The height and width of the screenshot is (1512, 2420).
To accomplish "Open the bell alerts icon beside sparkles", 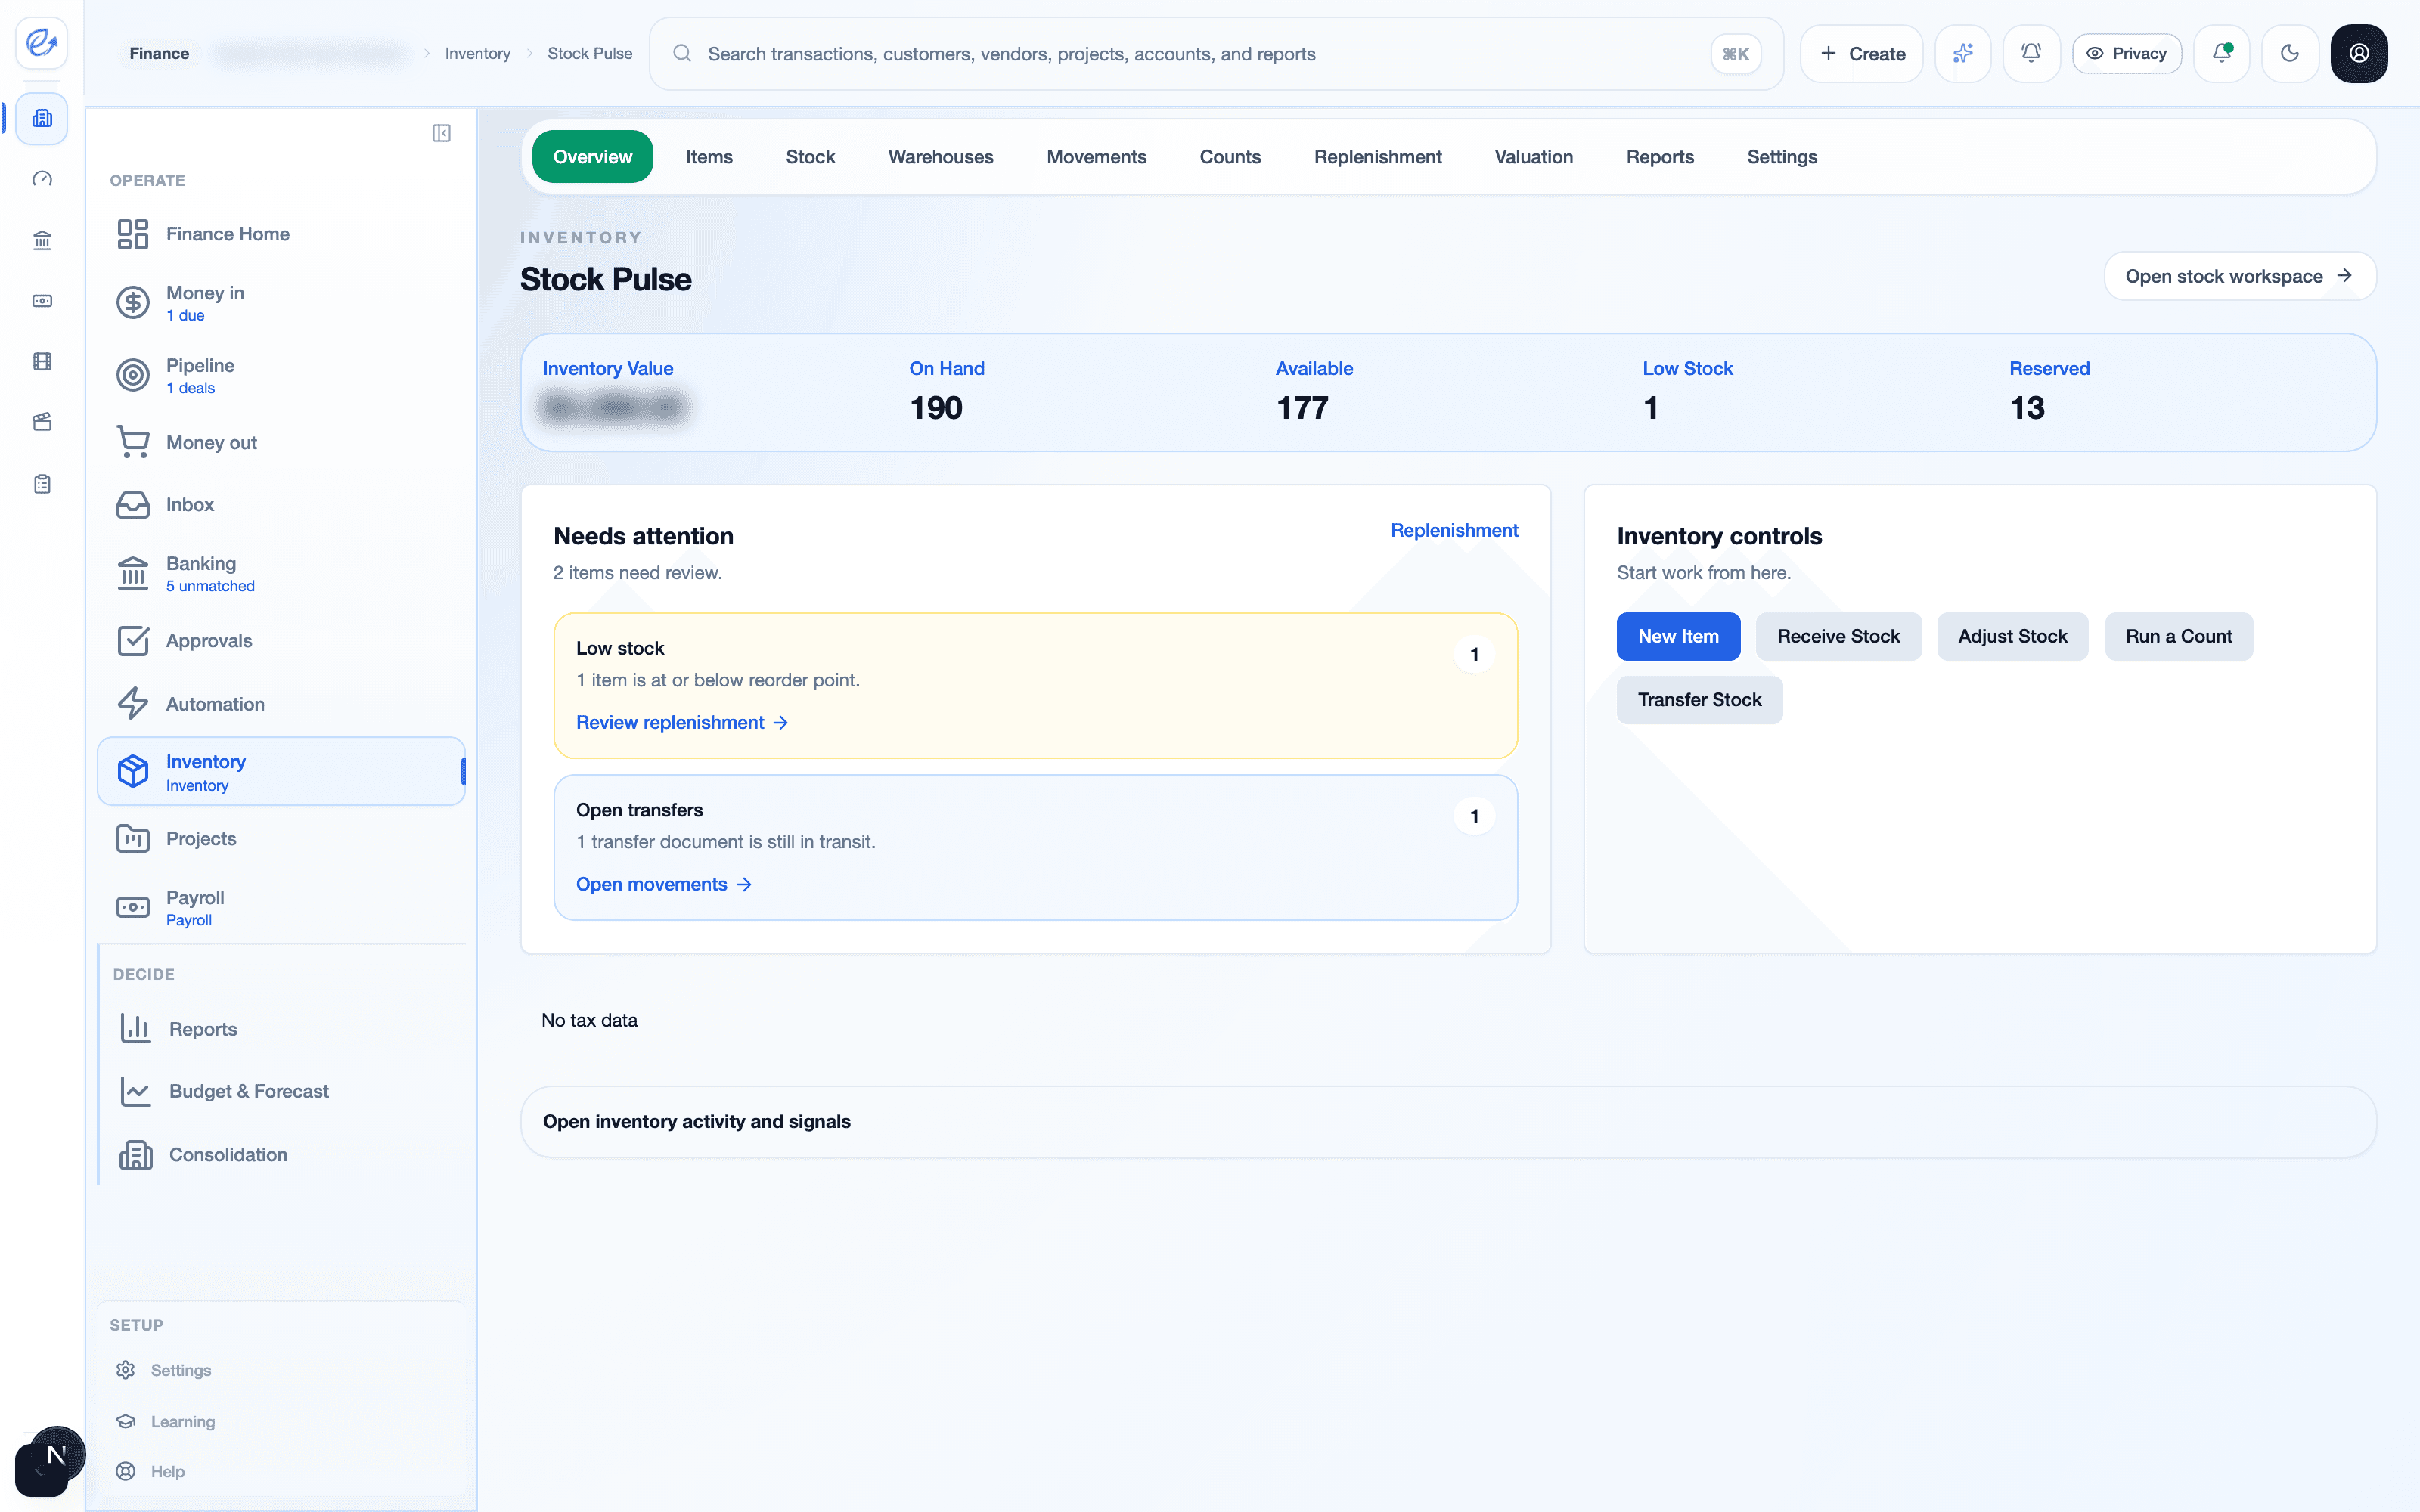I will (x=2031, y=54).
